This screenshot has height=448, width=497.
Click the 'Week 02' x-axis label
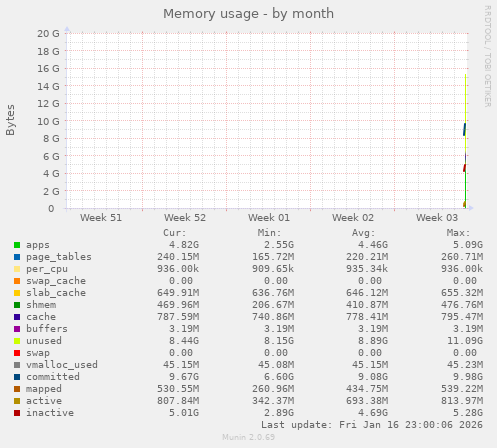[x=353, y=218]
